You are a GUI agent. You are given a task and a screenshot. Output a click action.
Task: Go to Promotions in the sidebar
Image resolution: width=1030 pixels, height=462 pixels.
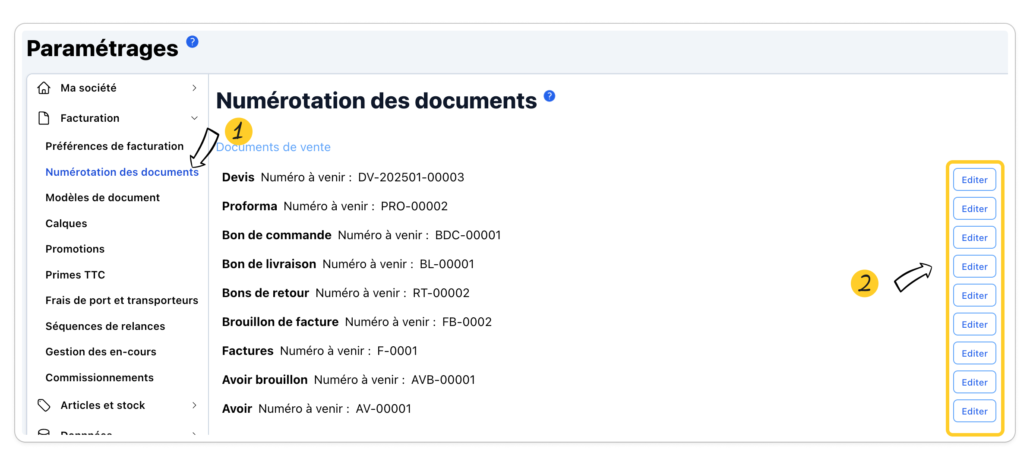74,249
